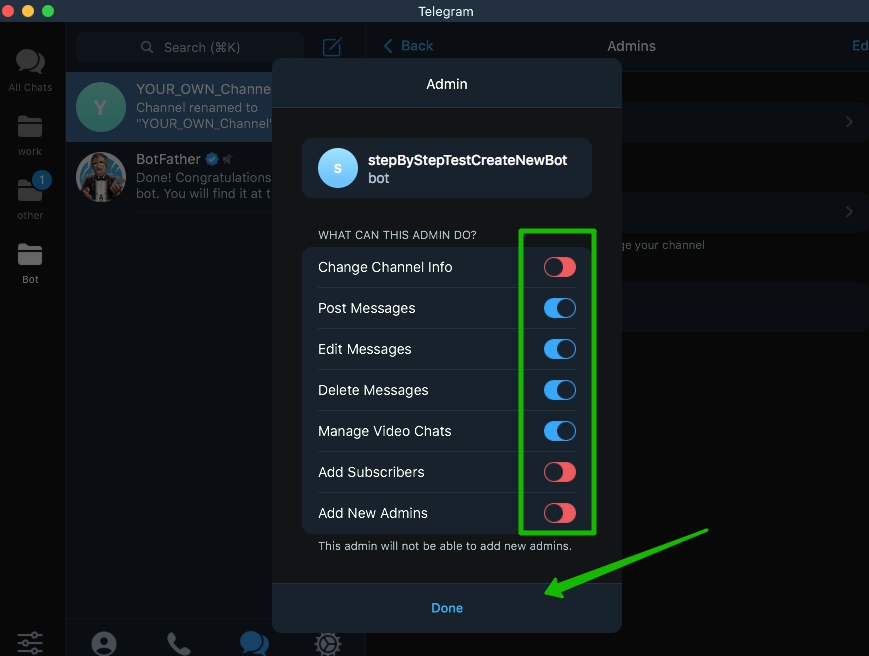This screenshot has width=869, height=656.
Task: Click the Add New Admins label
Action: [373, 513]
